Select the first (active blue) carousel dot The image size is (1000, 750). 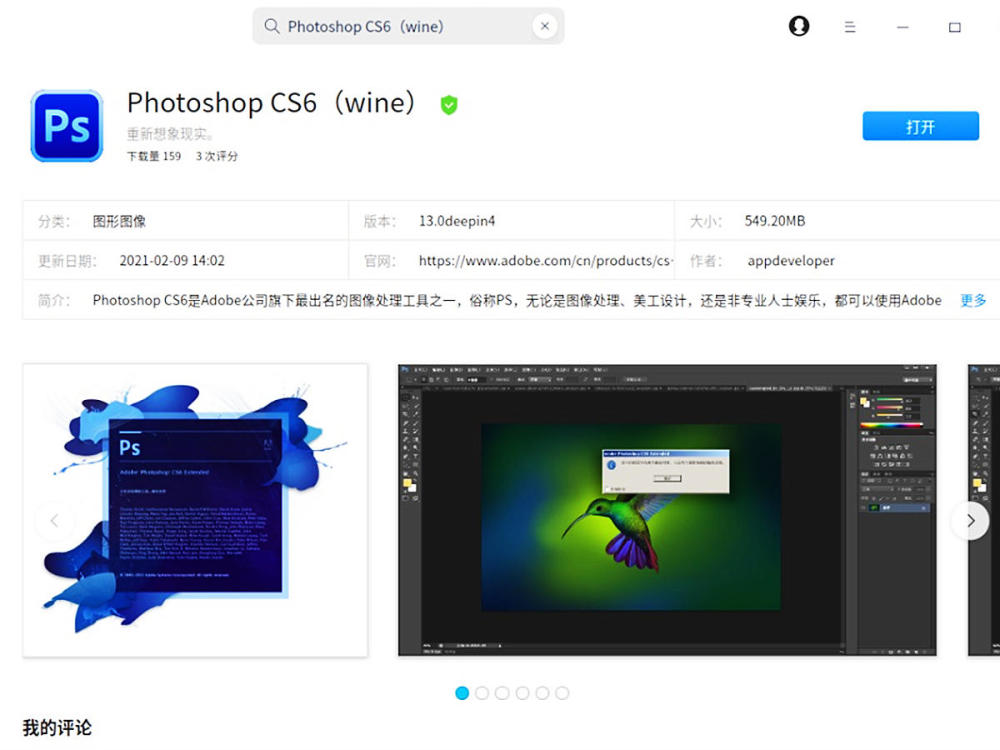(x=462, y=693)
